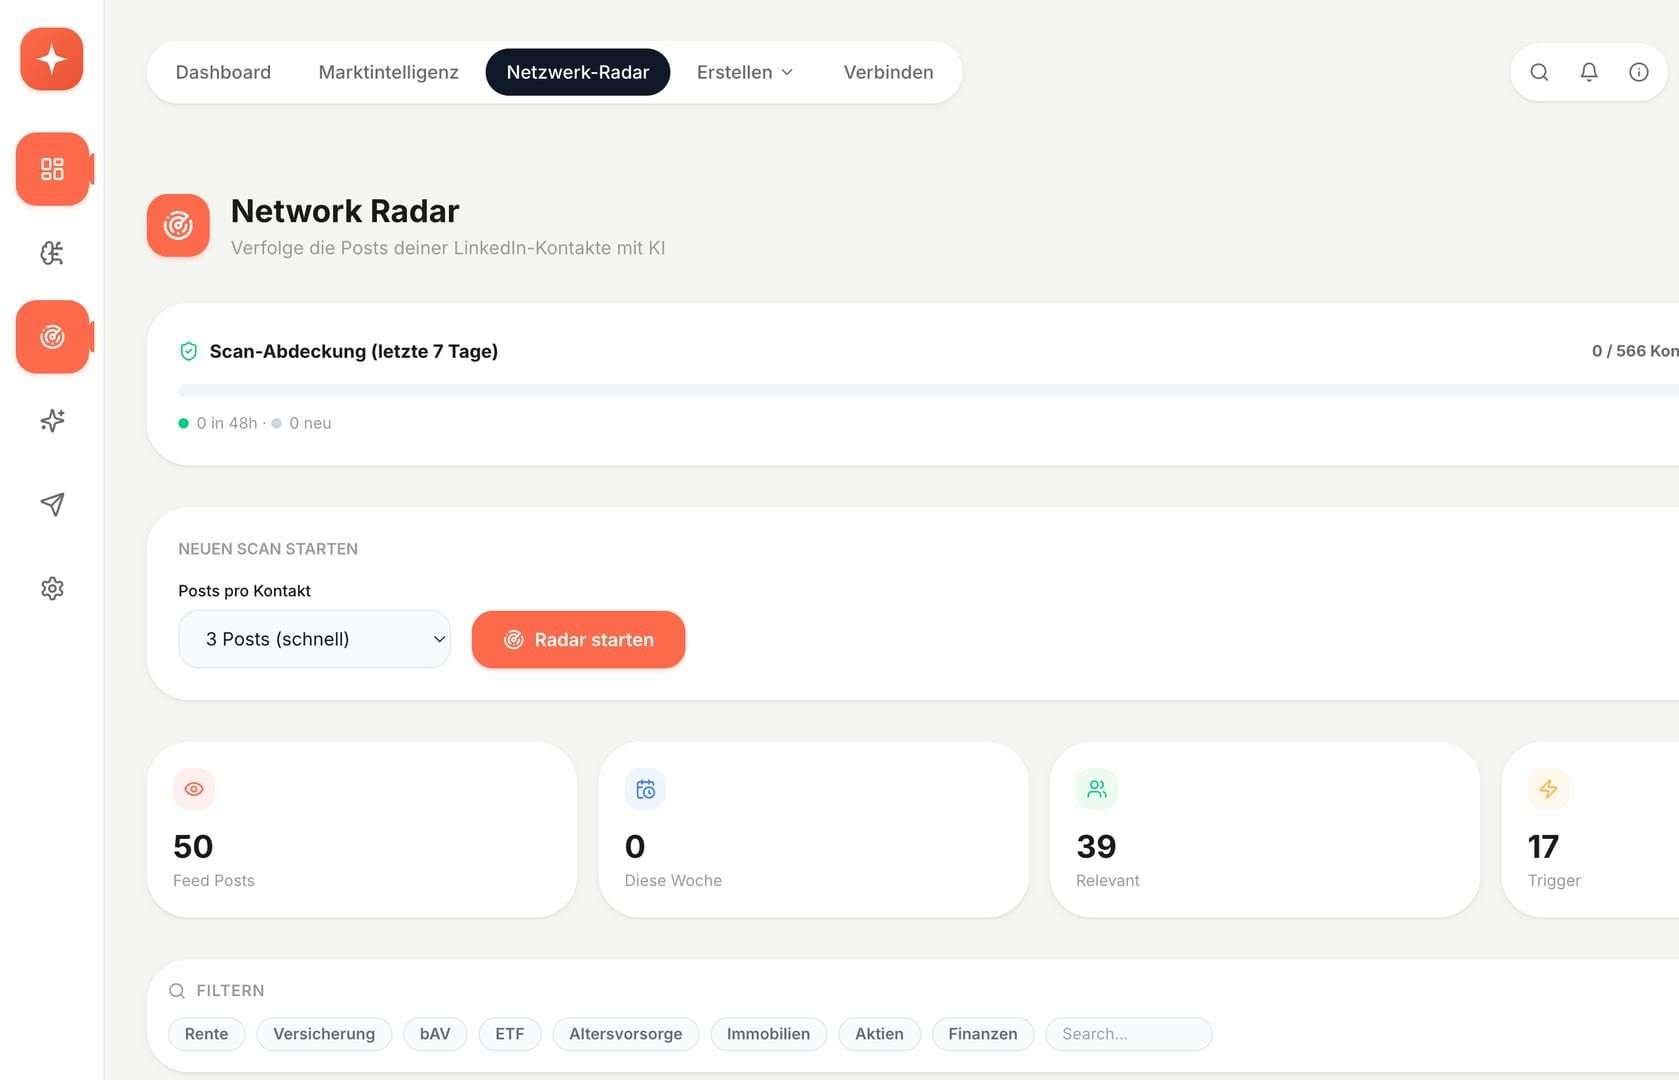Enable the ETF filter chip
Viewport: 1679px width, 1080px height.
[x=509, y=1034]
